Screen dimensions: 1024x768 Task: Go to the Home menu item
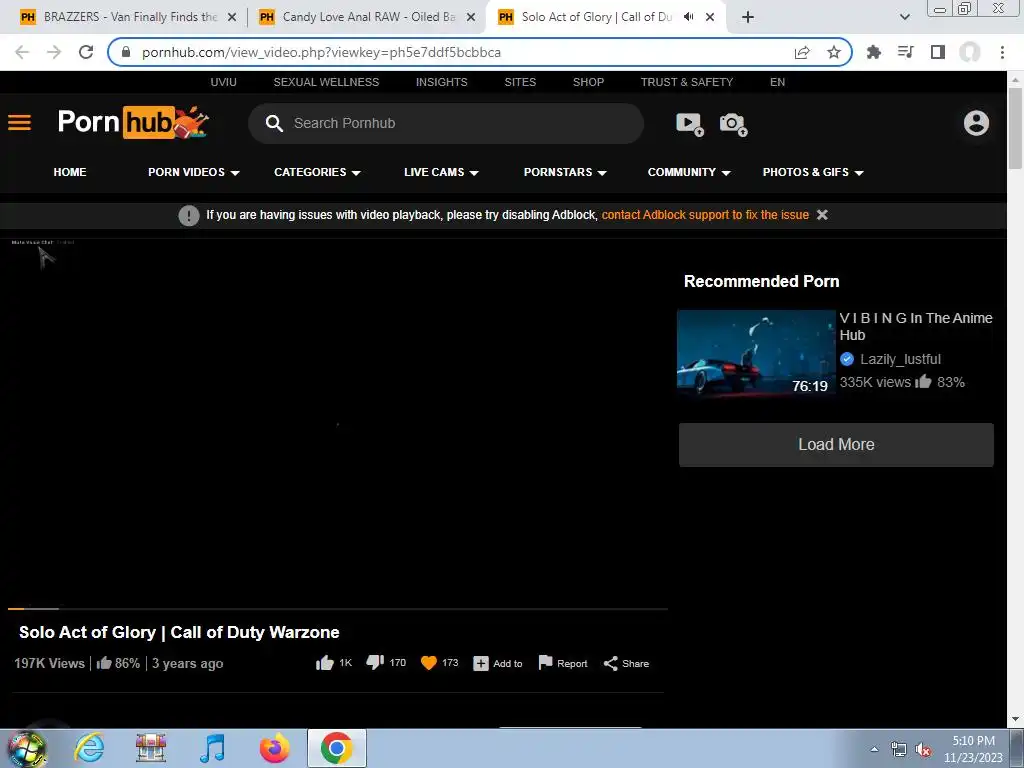click(x=70, y=172)
